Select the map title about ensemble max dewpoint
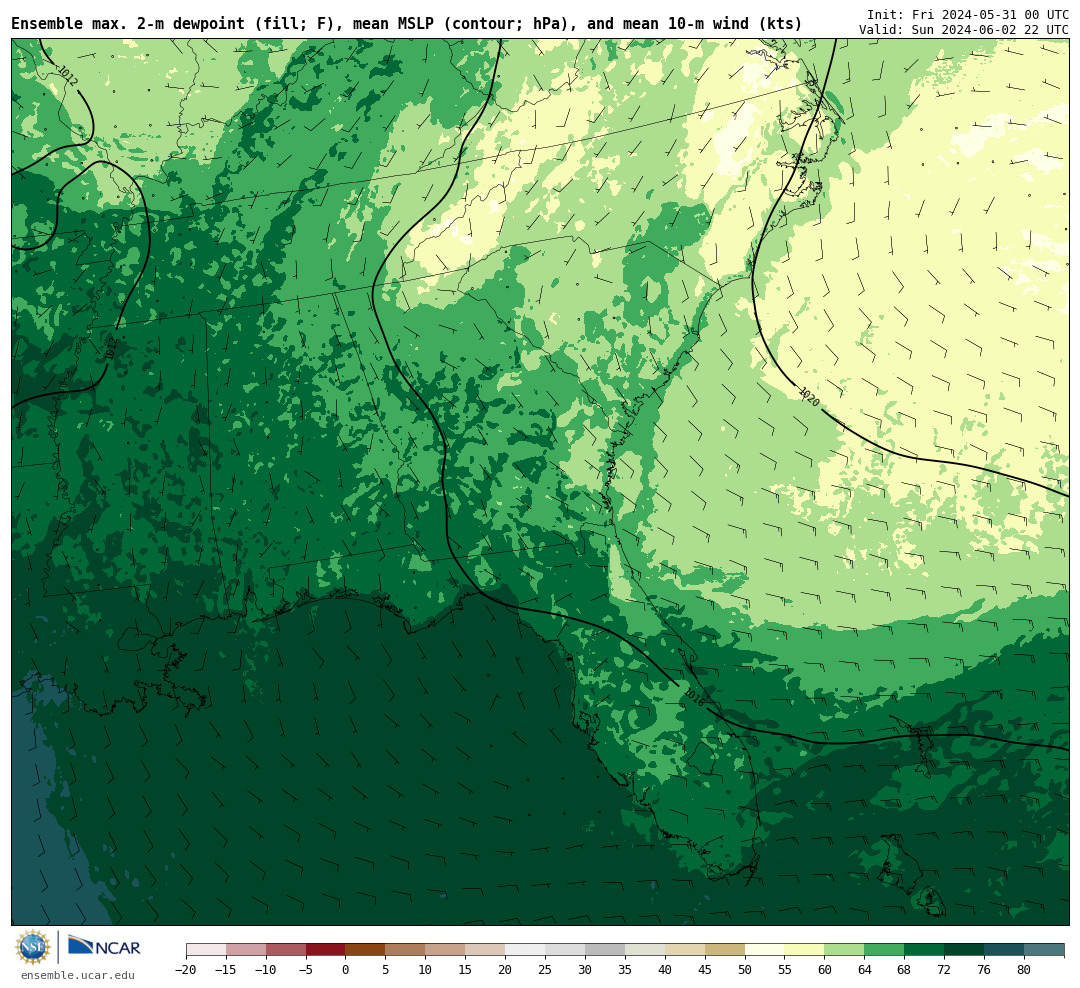This screenshot has height=988, width=1080. [x=406, y=24]
